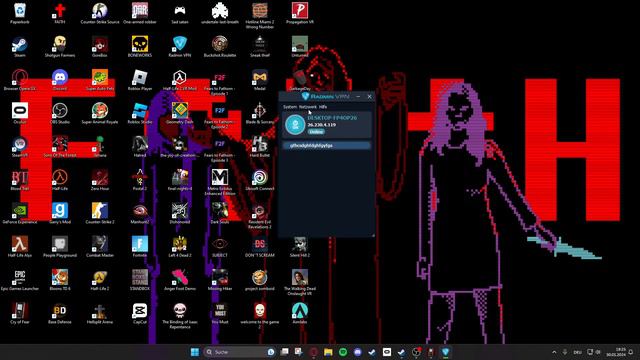Minimize the Radmin VPN window
The image size is (640, 360).
[x=358, y=96]
